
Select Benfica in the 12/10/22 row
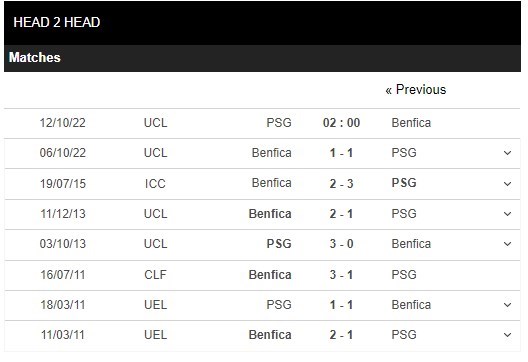(x=411, y=123)
